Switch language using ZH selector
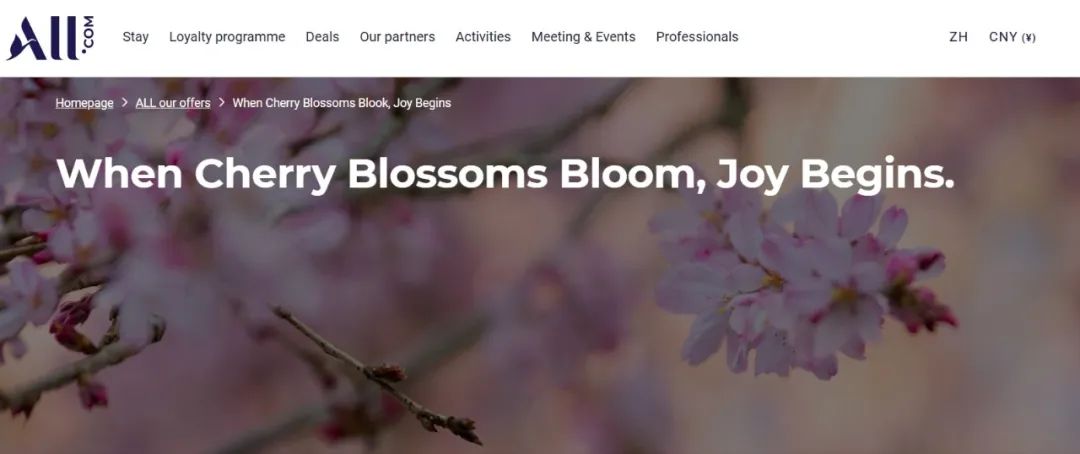 point(958,37)
